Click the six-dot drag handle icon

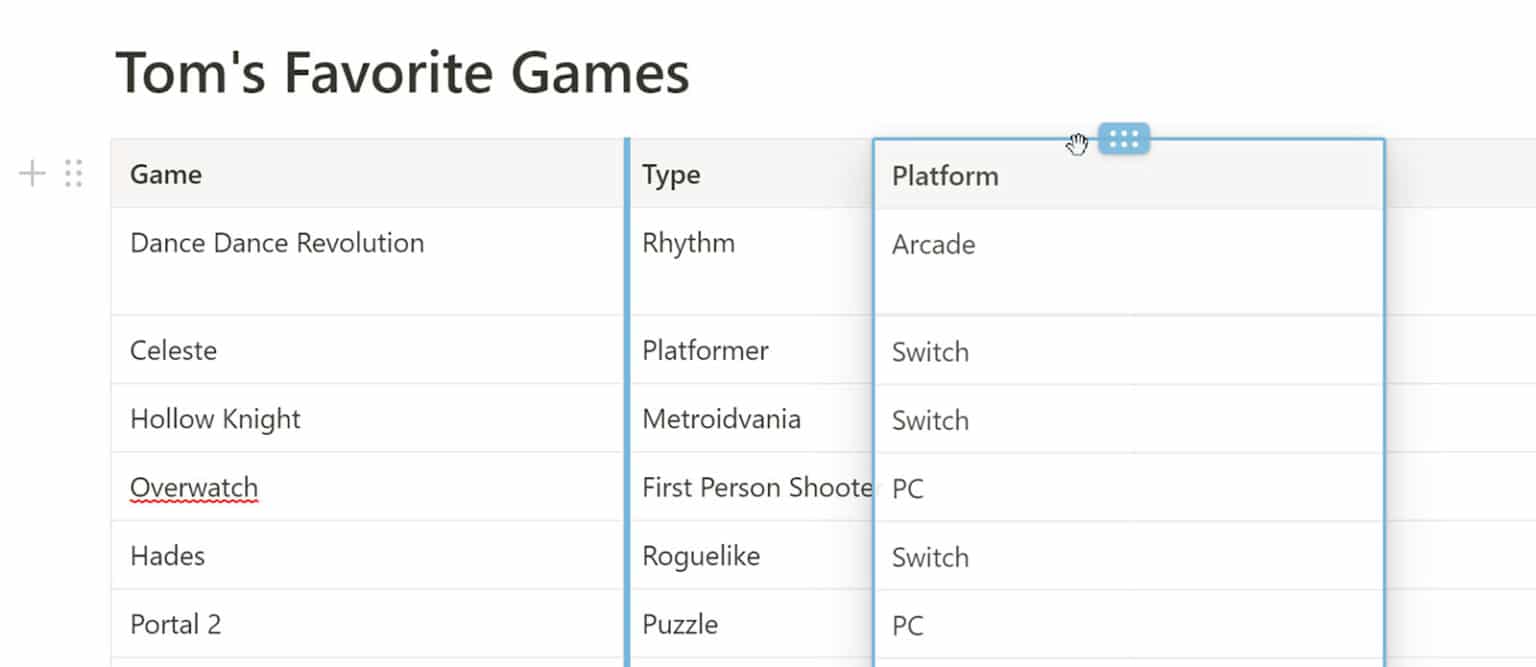[x=71, y=172]
